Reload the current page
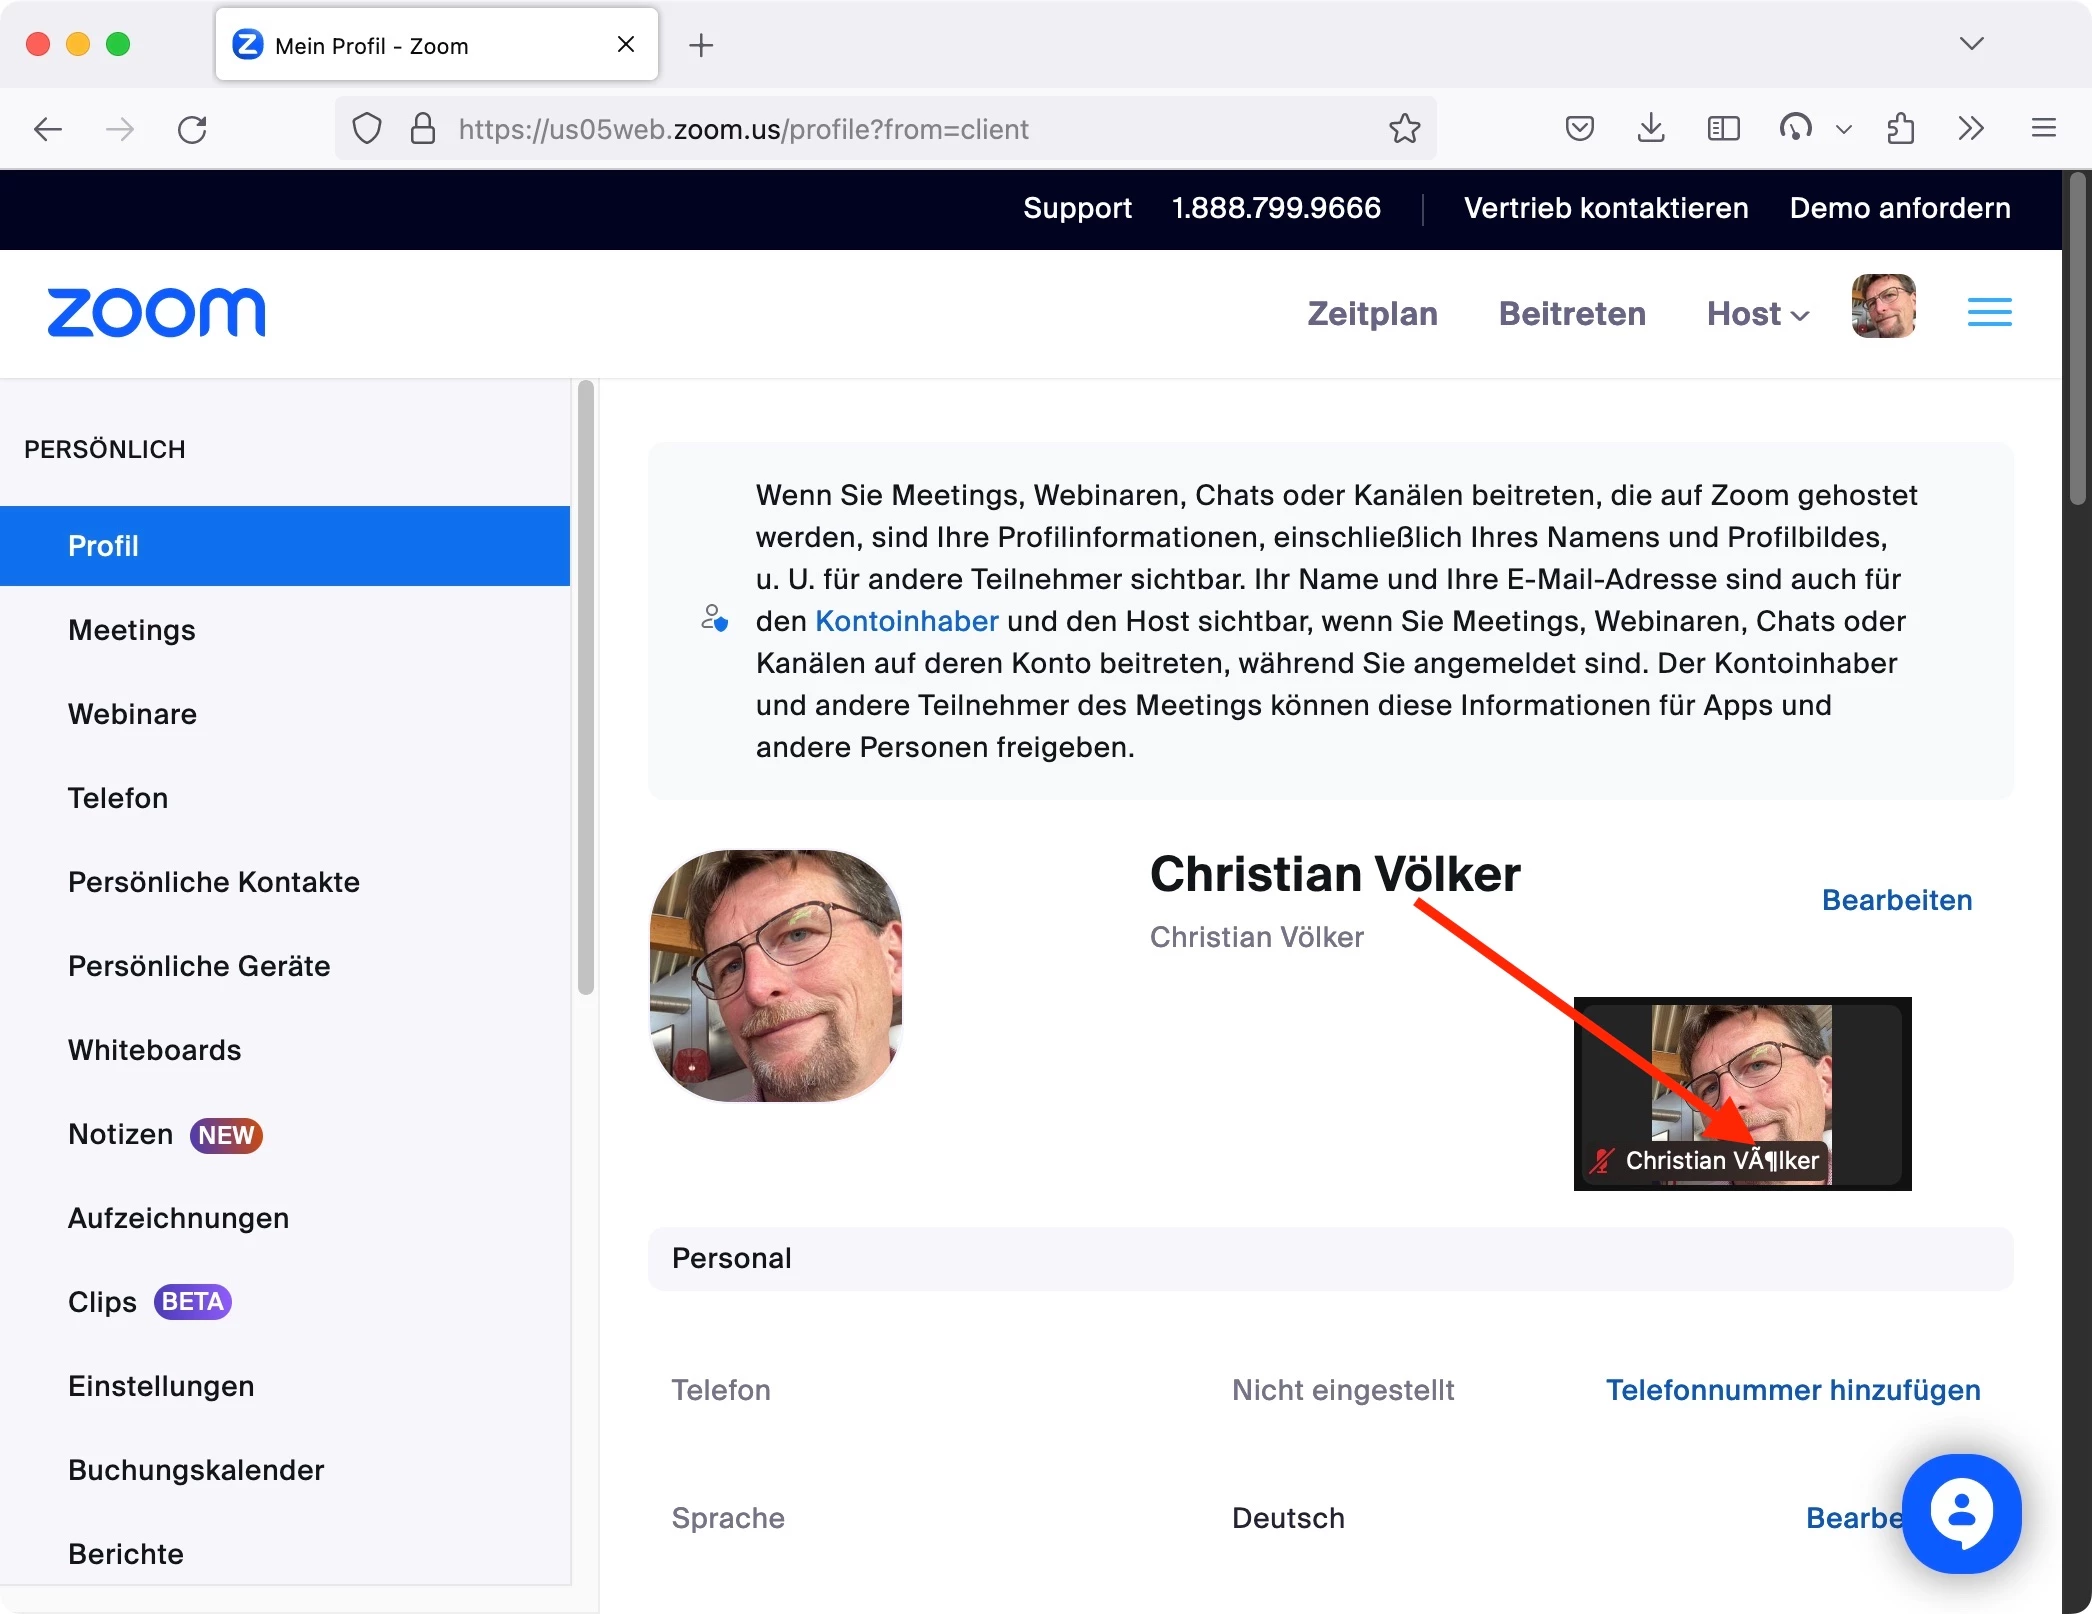2092x1614 pixels. point(192,129)
